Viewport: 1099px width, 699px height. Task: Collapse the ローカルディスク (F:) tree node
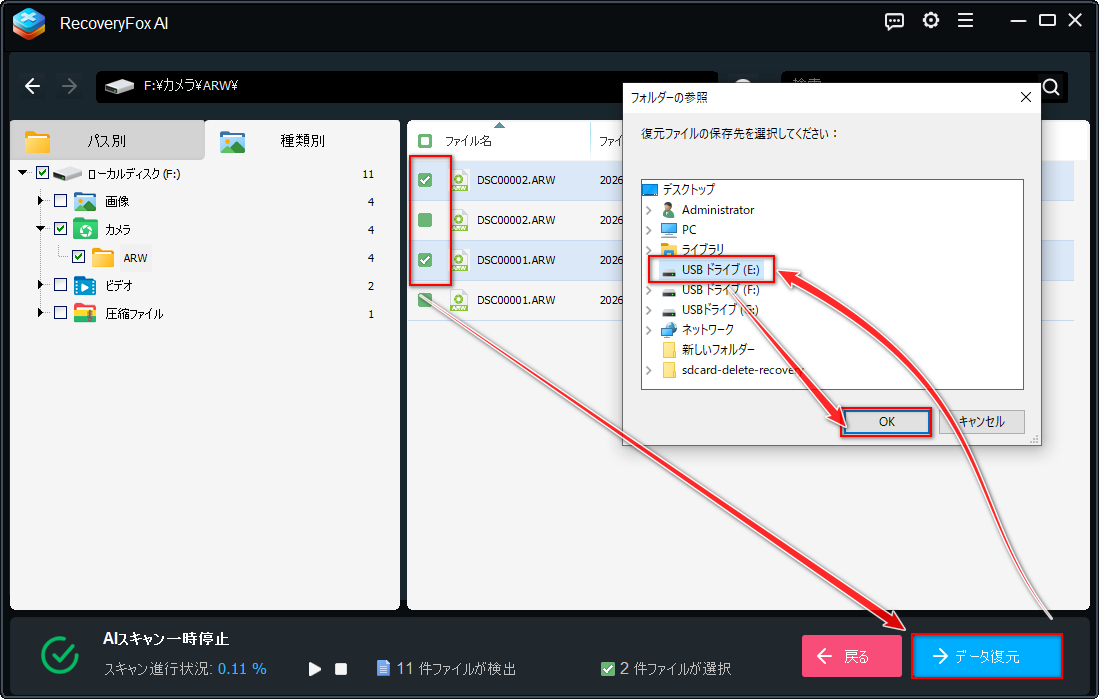click(22, 171)
